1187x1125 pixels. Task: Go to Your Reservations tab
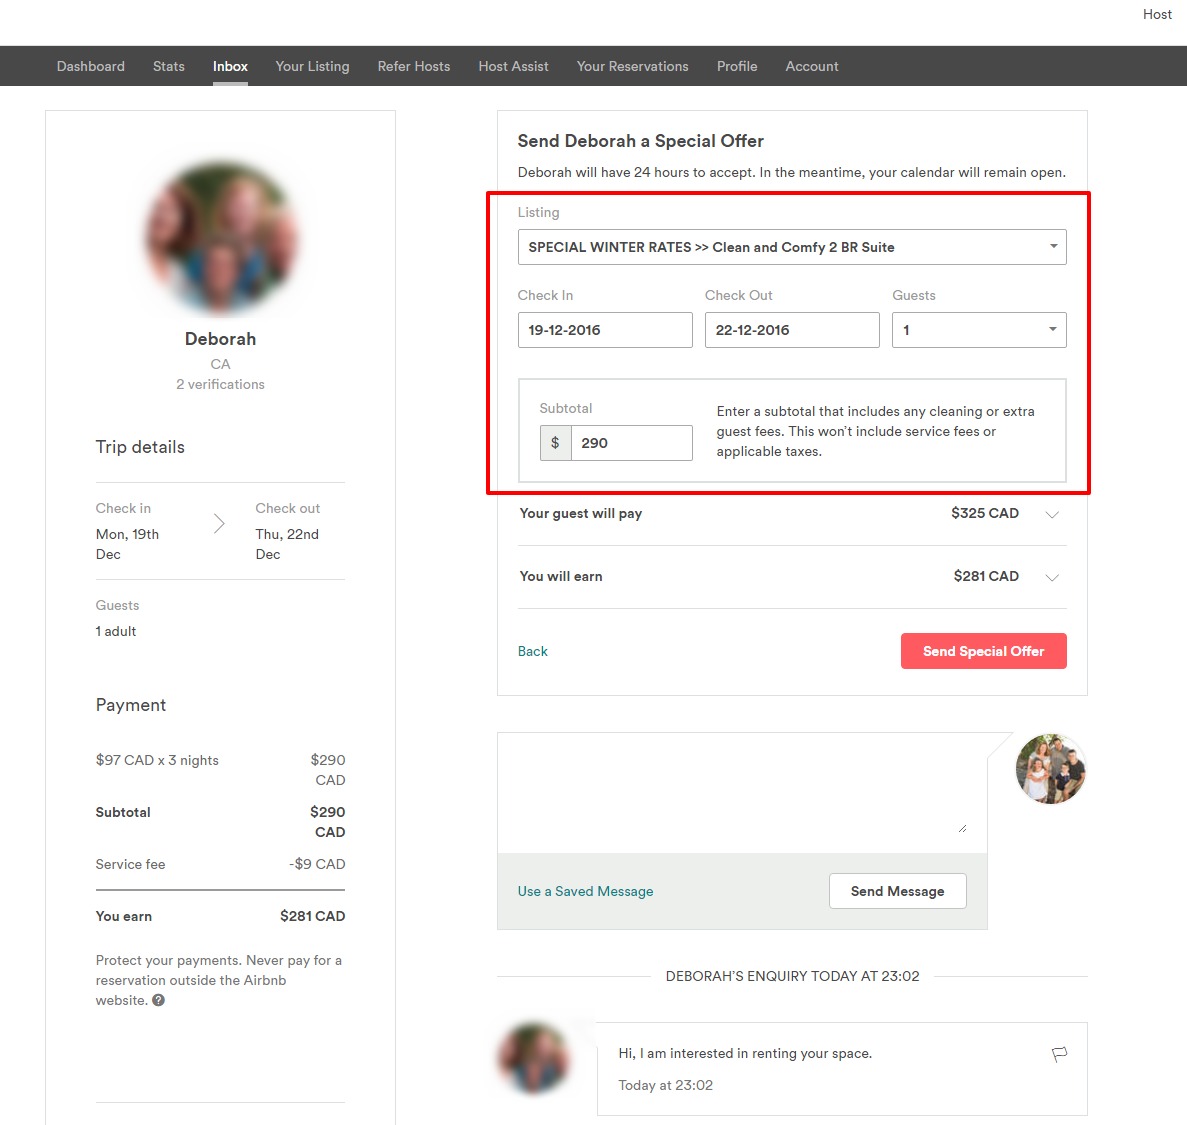pyautogui.click(x=632, y=66)
